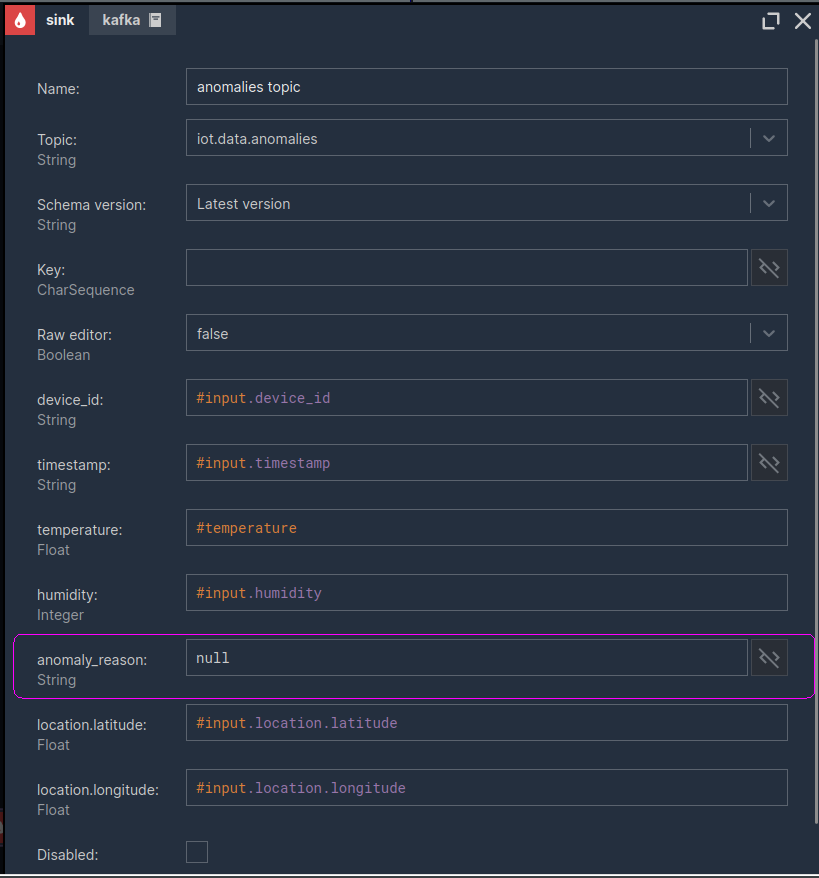Toggle expression editor switch for Key field
Image resolution: width=819 pixels, height=878 pixels.
click(769, 268)
